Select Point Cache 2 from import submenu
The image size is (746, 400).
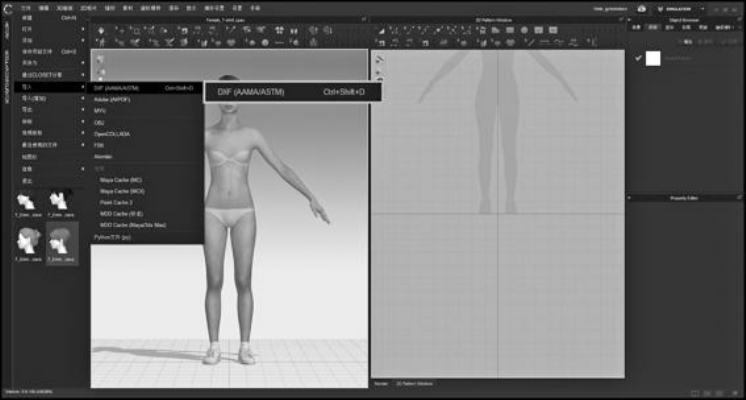click(116, 202)
